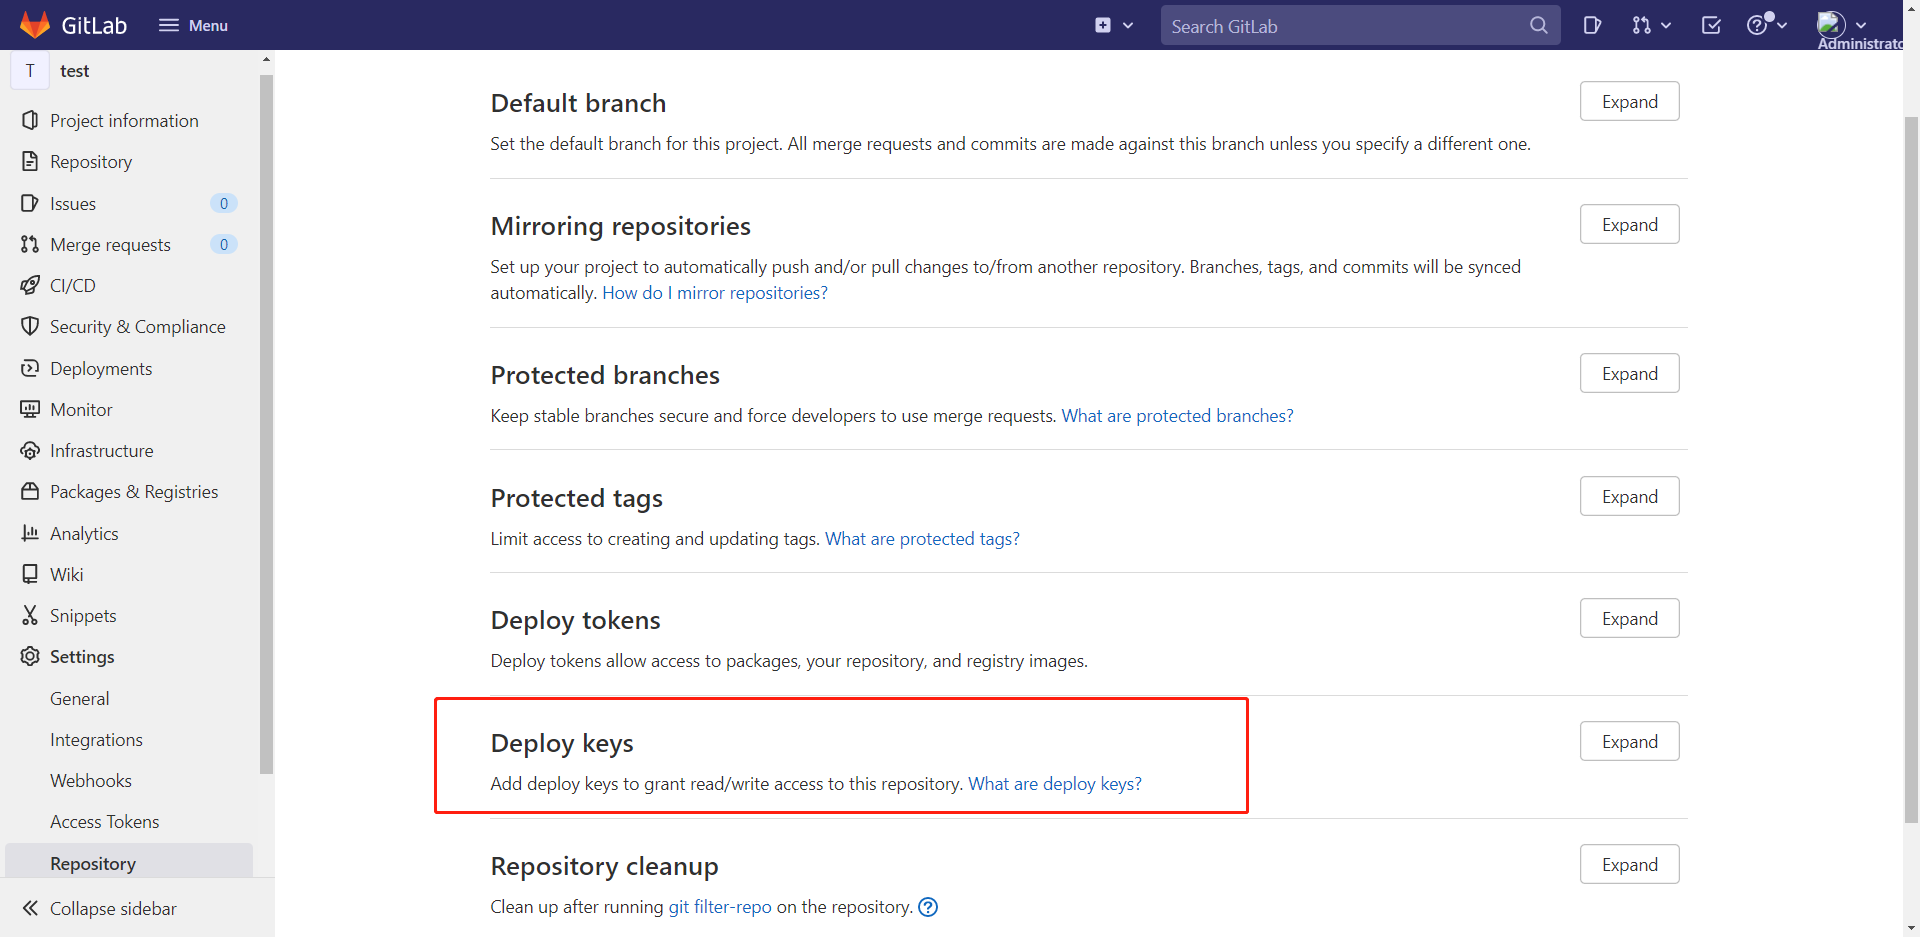The height and width of the screenshot is (937, 1920).
Task: Open the help question mark dropdown
Action: tap(1765, 25)
